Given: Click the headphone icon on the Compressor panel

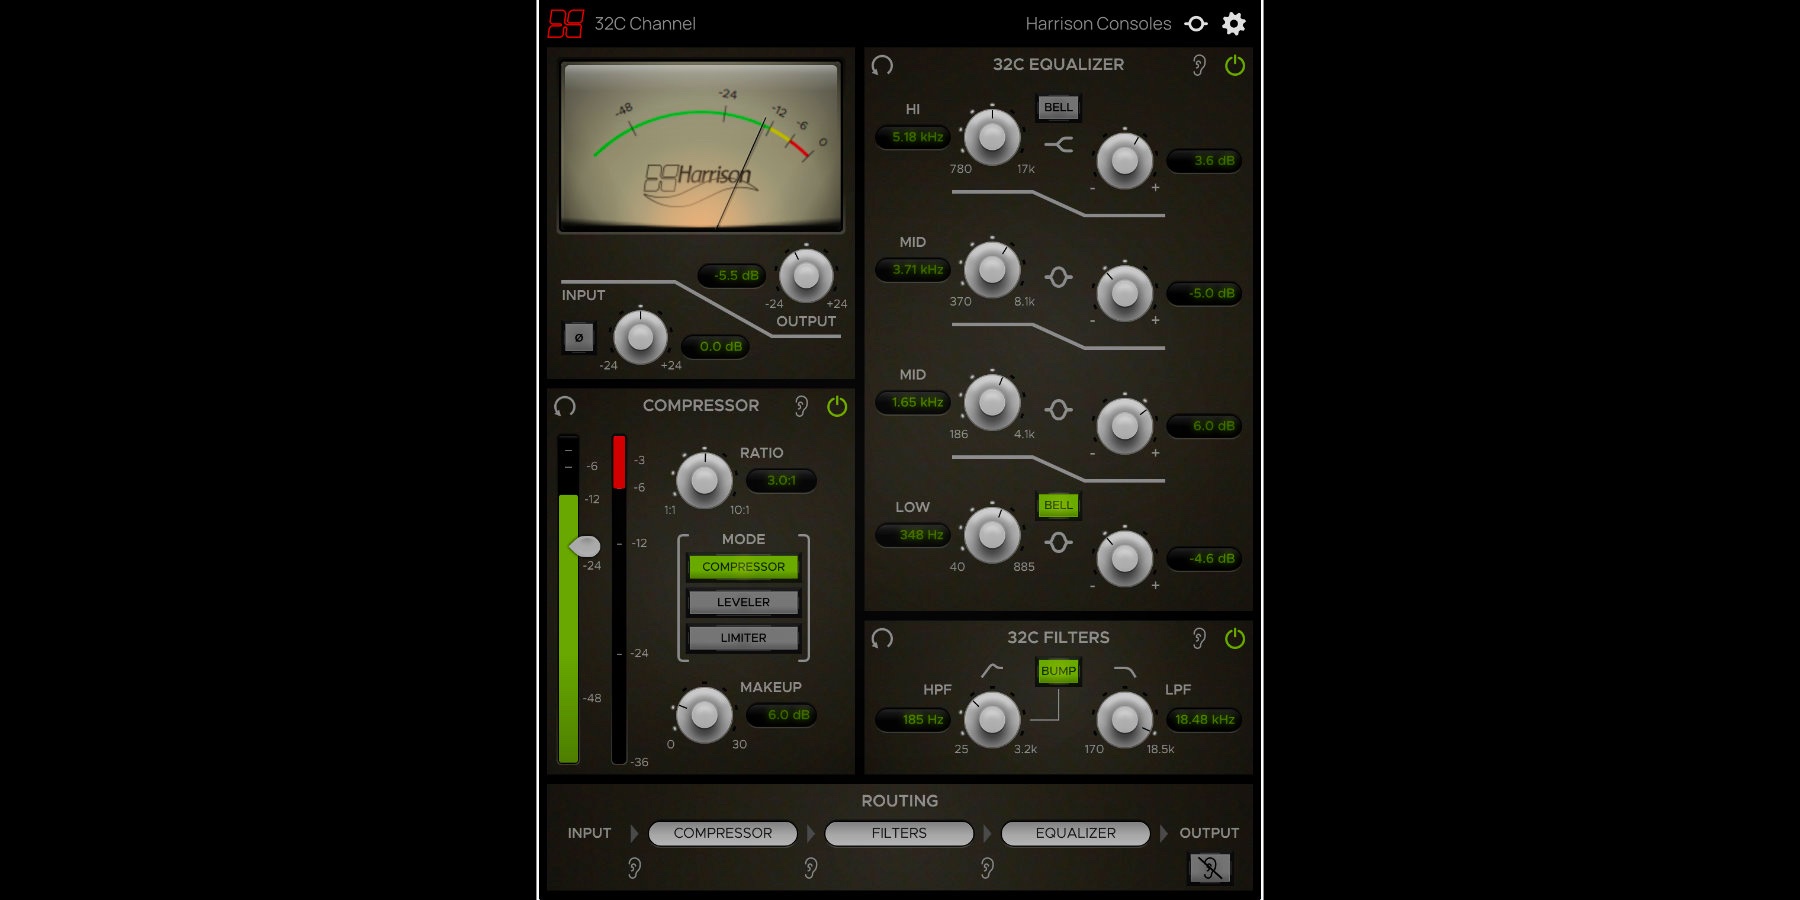Looking at the screenshot, I should coord(566,406).
